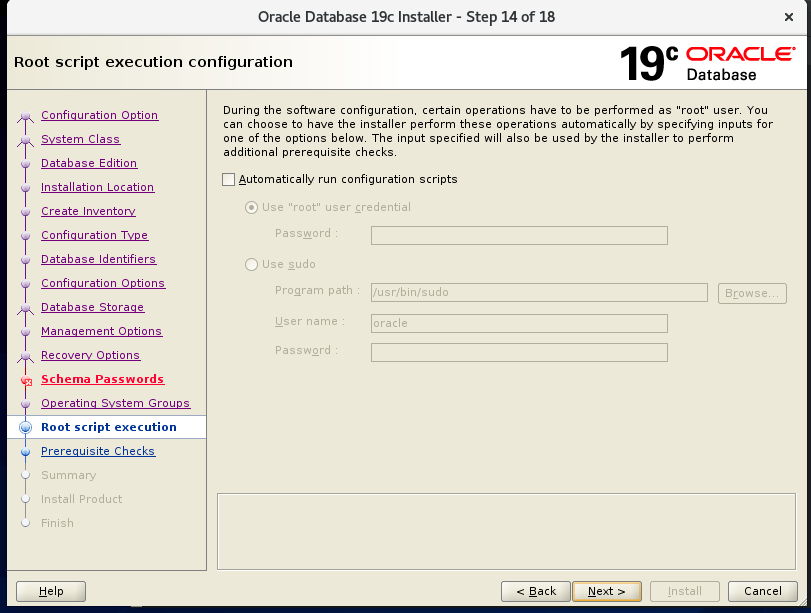Click the empty message pane at the bottom
Image resolution: width=811 pixels, height=613 pixels.
tap(506, 531)
